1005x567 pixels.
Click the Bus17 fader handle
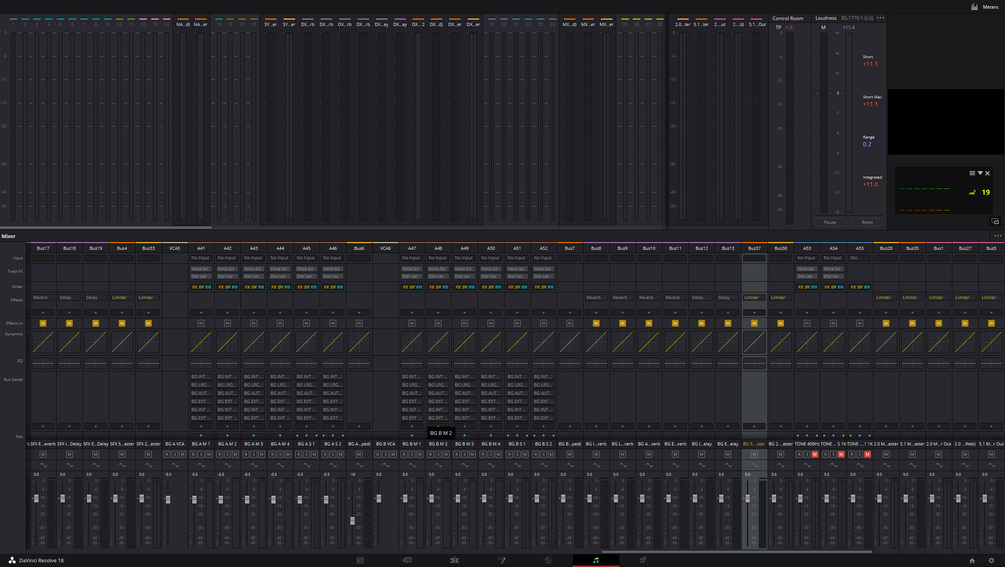point(36,498)
